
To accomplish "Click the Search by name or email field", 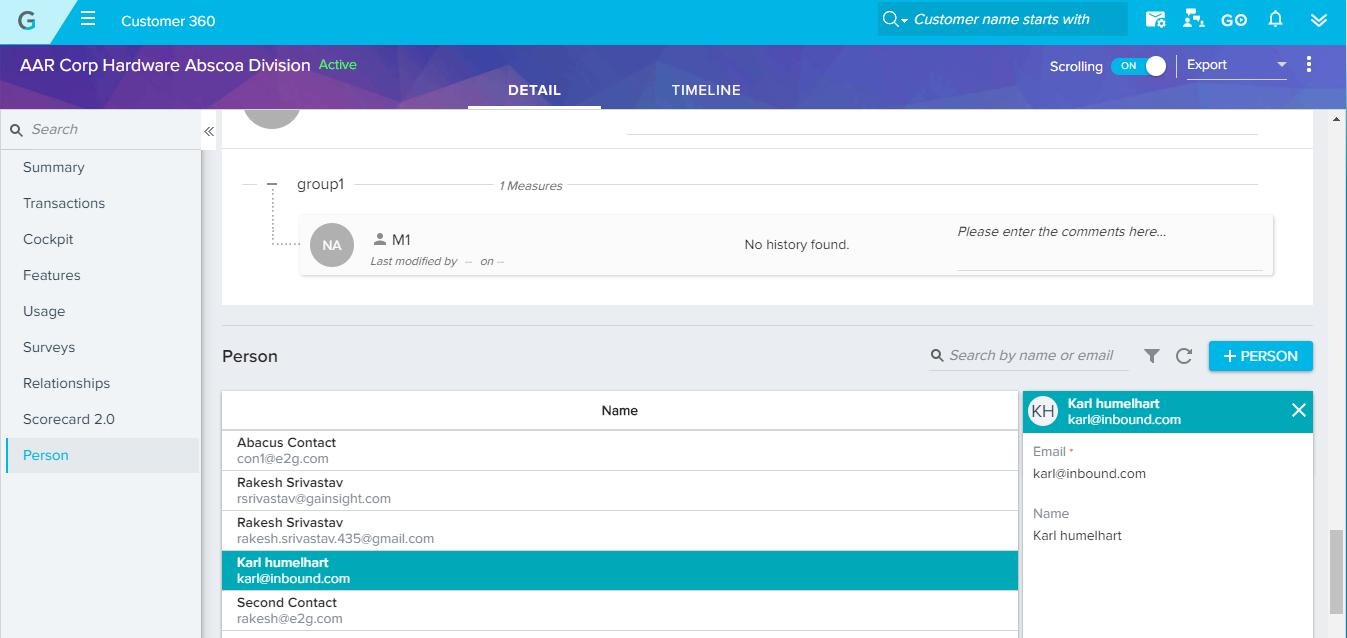I will tap(1030, 355).
